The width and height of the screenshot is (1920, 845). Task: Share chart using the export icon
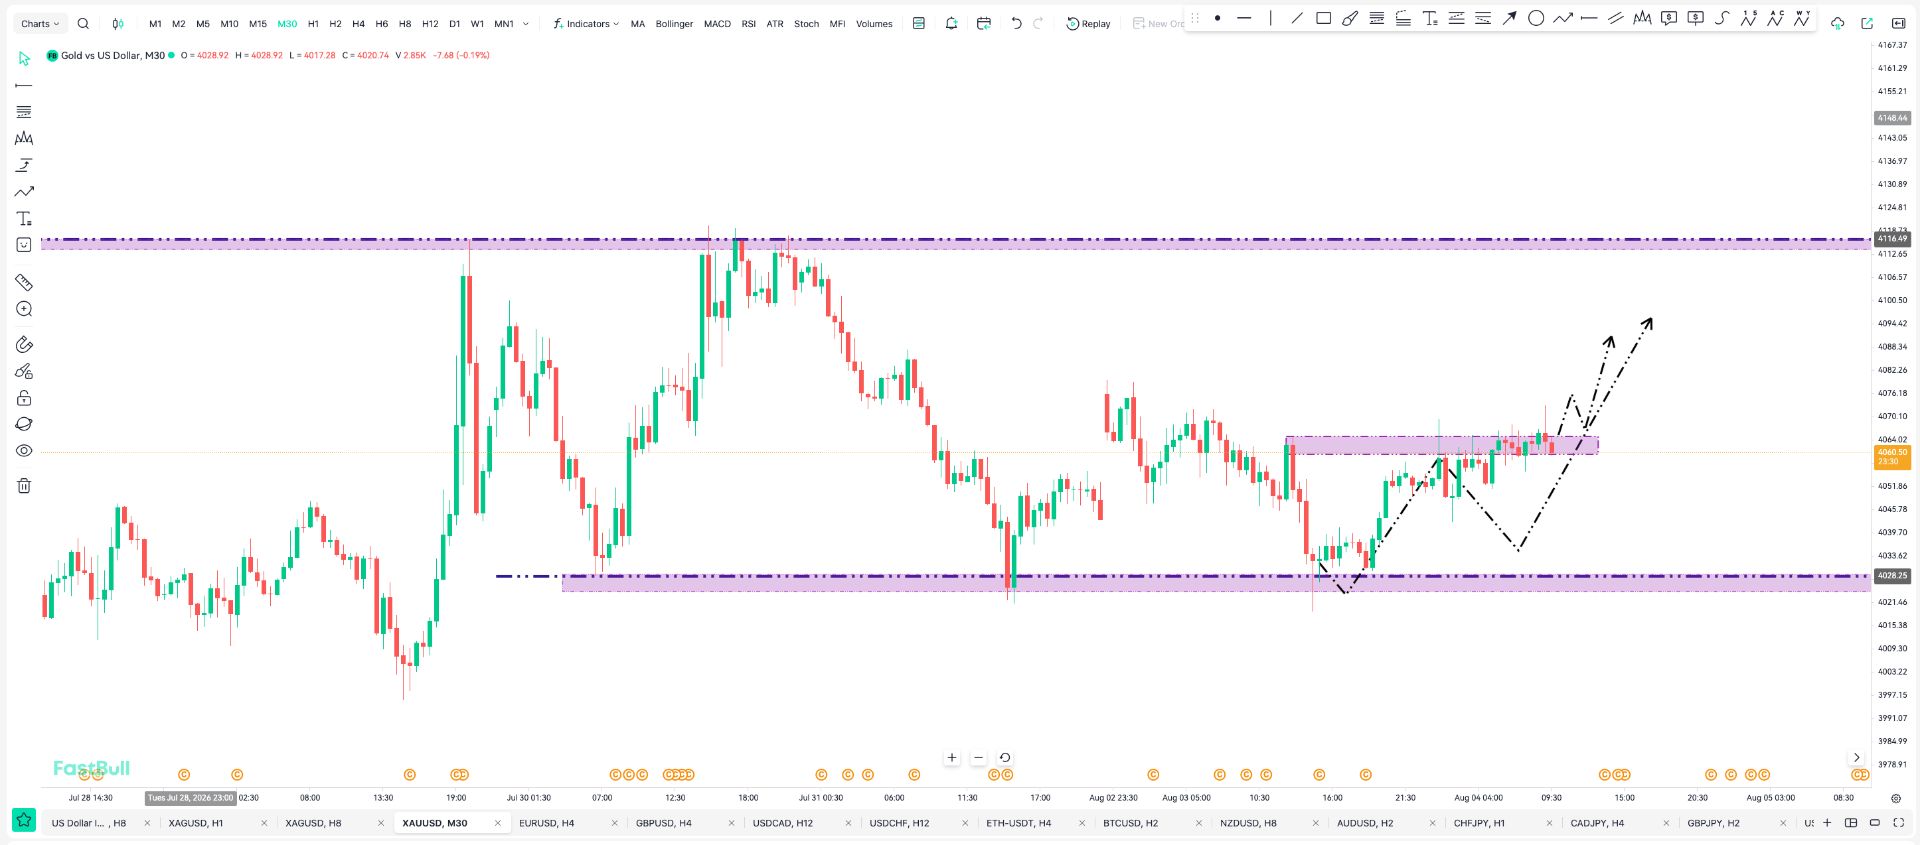(1867, 23)
